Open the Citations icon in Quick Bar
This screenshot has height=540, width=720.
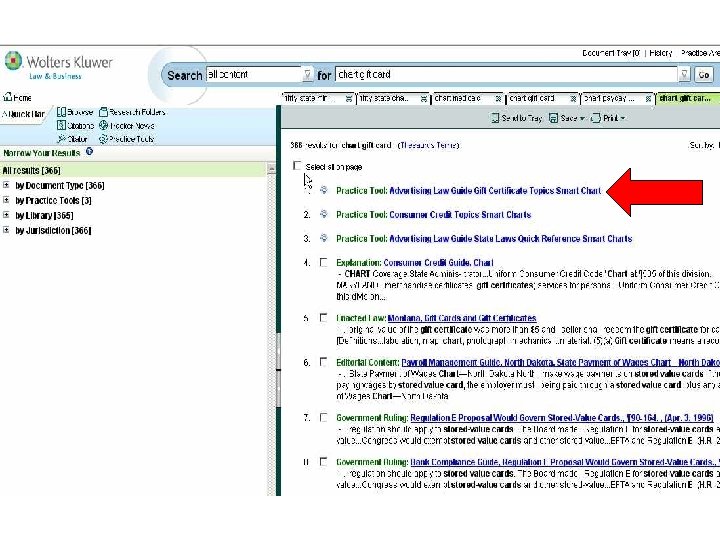click(62, 125)
